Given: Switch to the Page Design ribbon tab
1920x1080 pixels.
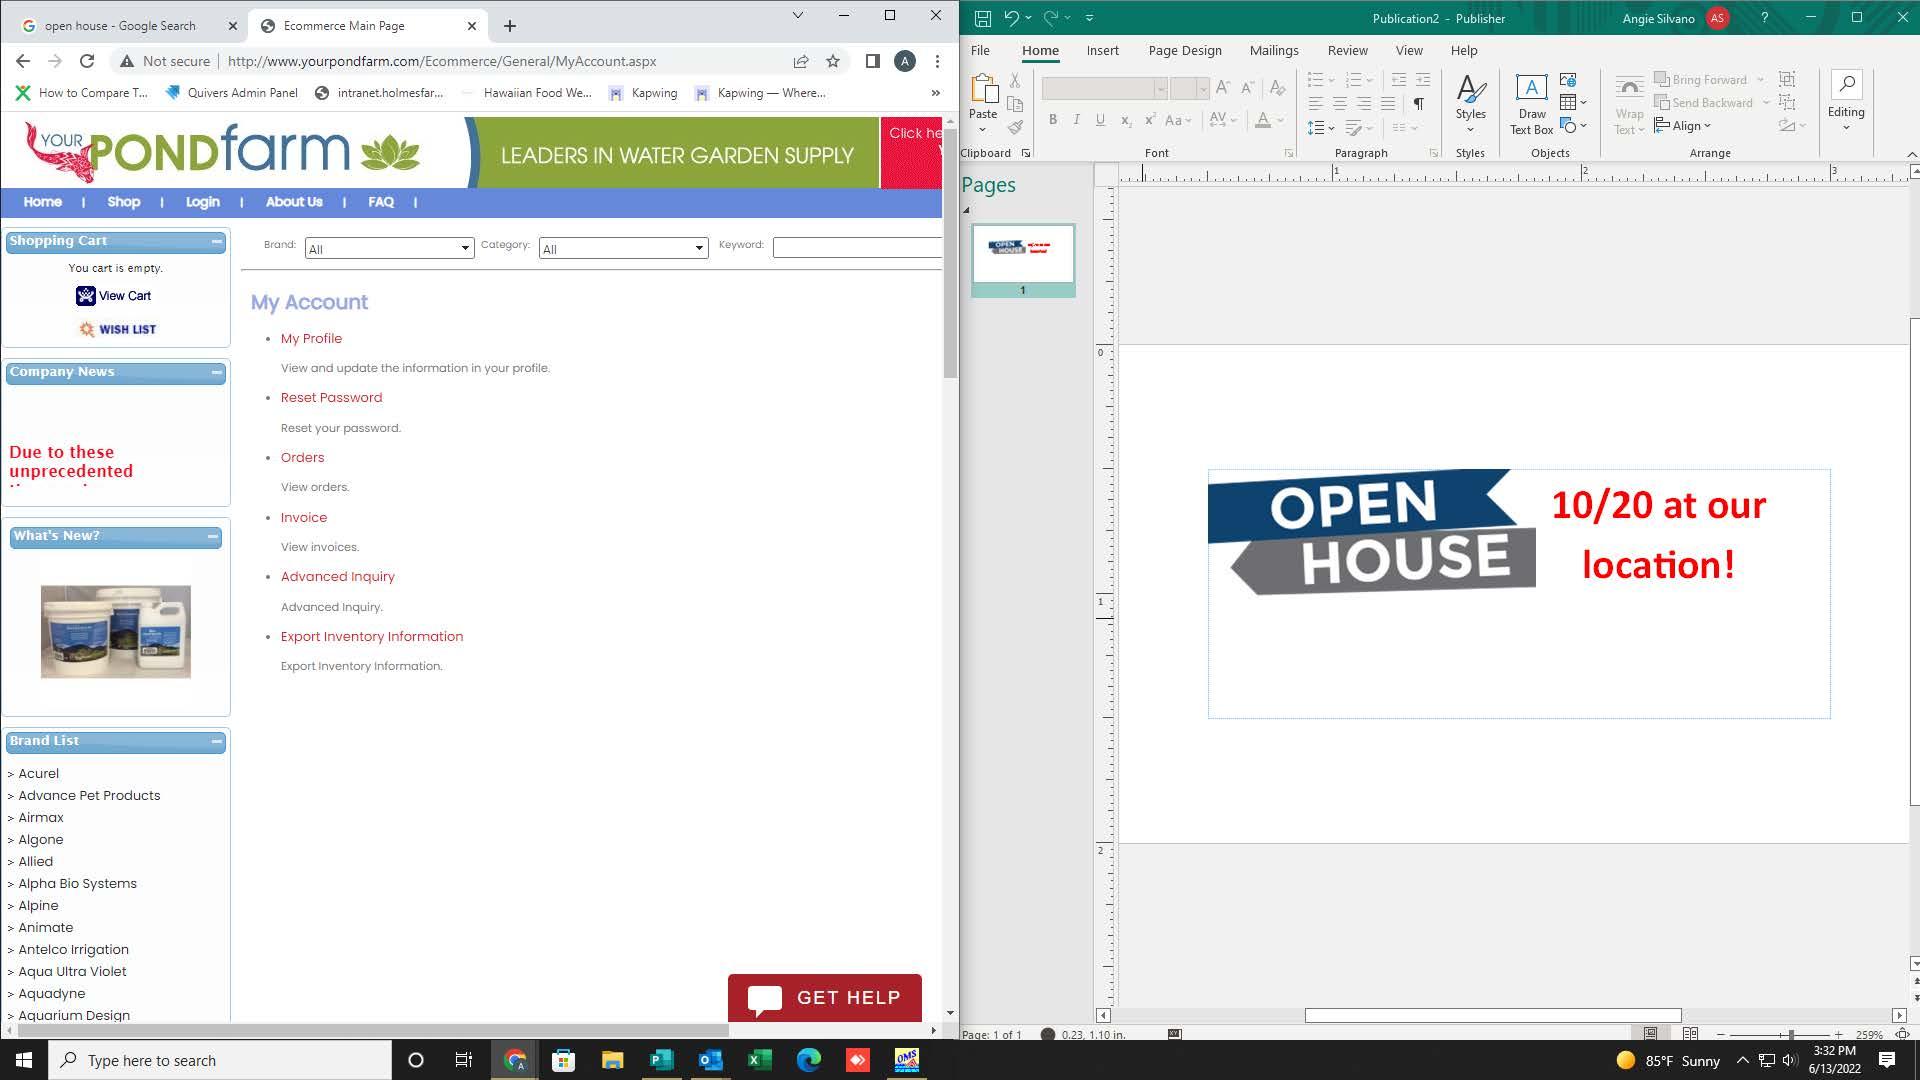Looking at the screenshot, I should pos(1184,50).
